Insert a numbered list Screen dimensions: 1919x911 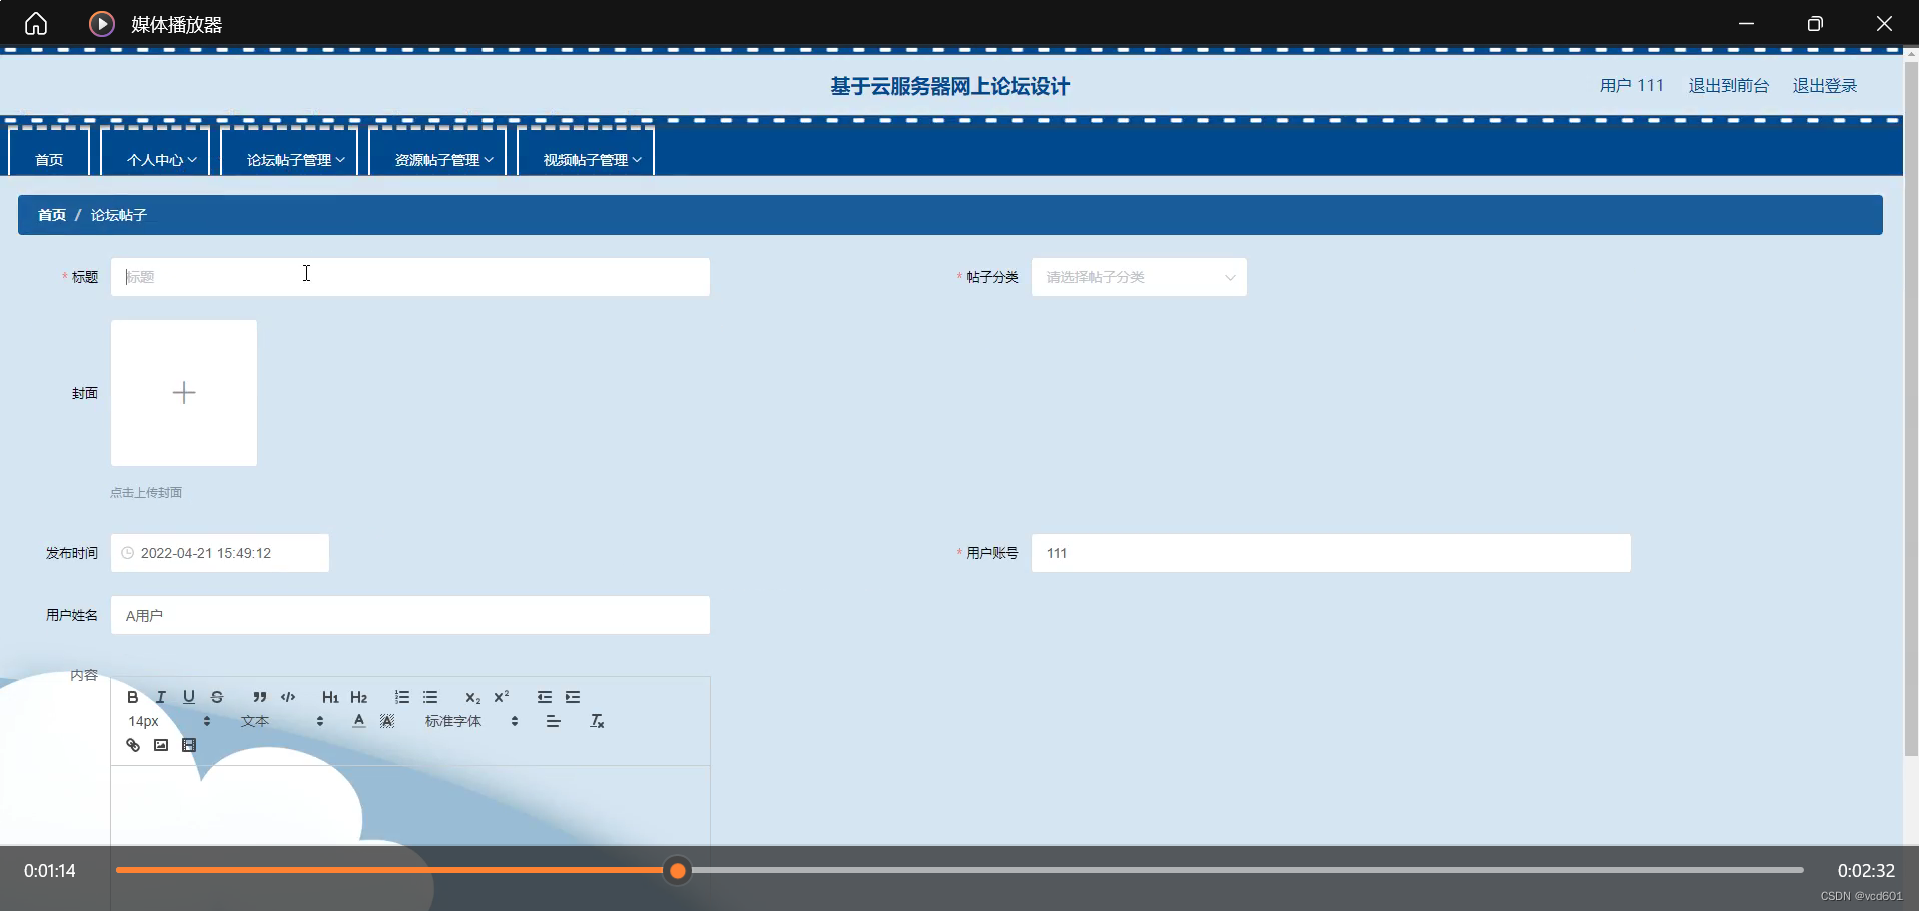tap(401, 697)
